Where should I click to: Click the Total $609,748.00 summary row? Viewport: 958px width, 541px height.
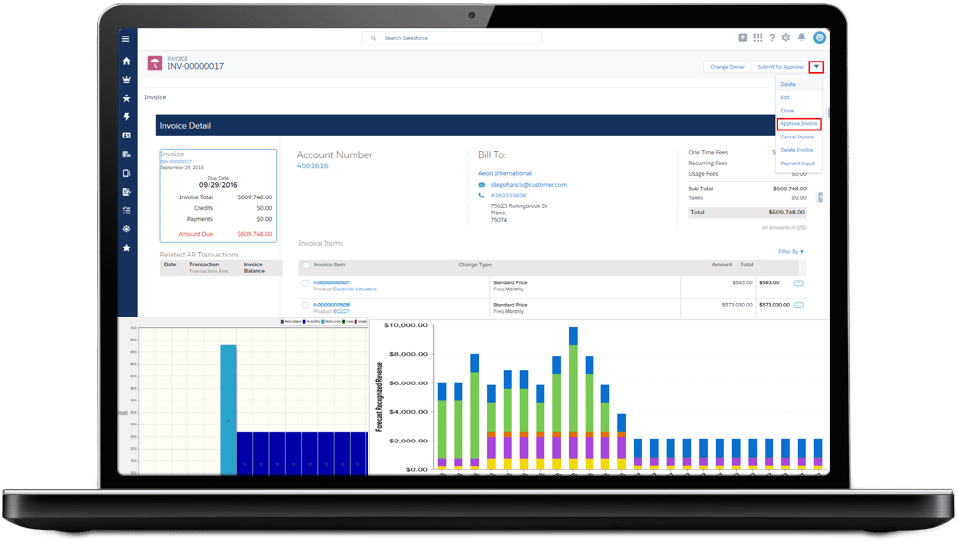click(747, 212)
